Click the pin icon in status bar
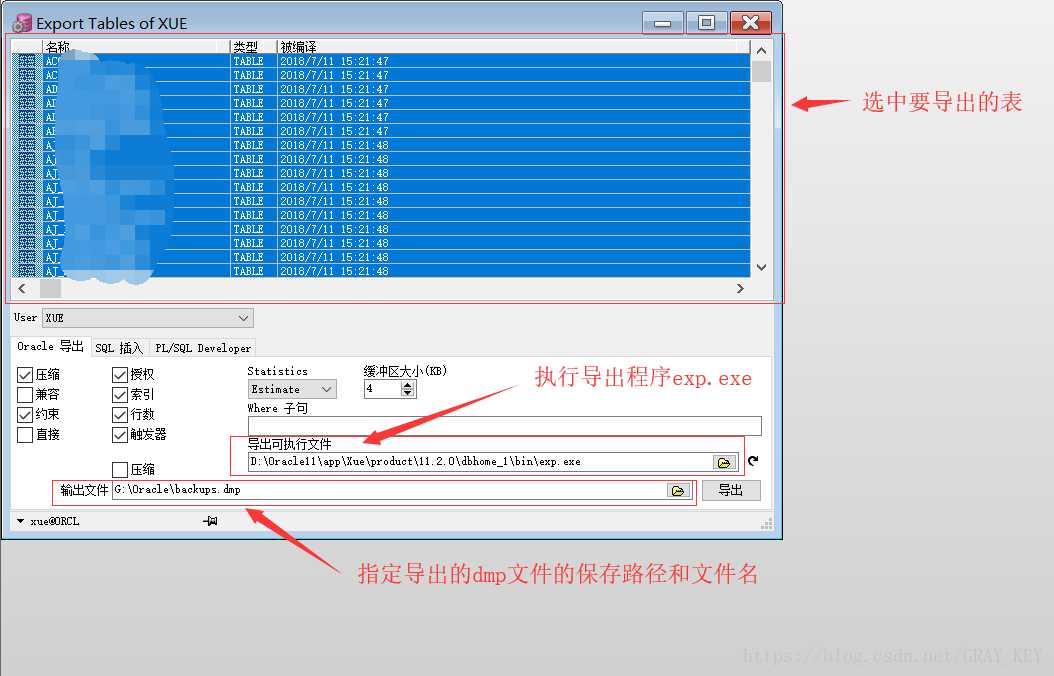Screen dimensions: 1054x676 click(x=210, y=521)
